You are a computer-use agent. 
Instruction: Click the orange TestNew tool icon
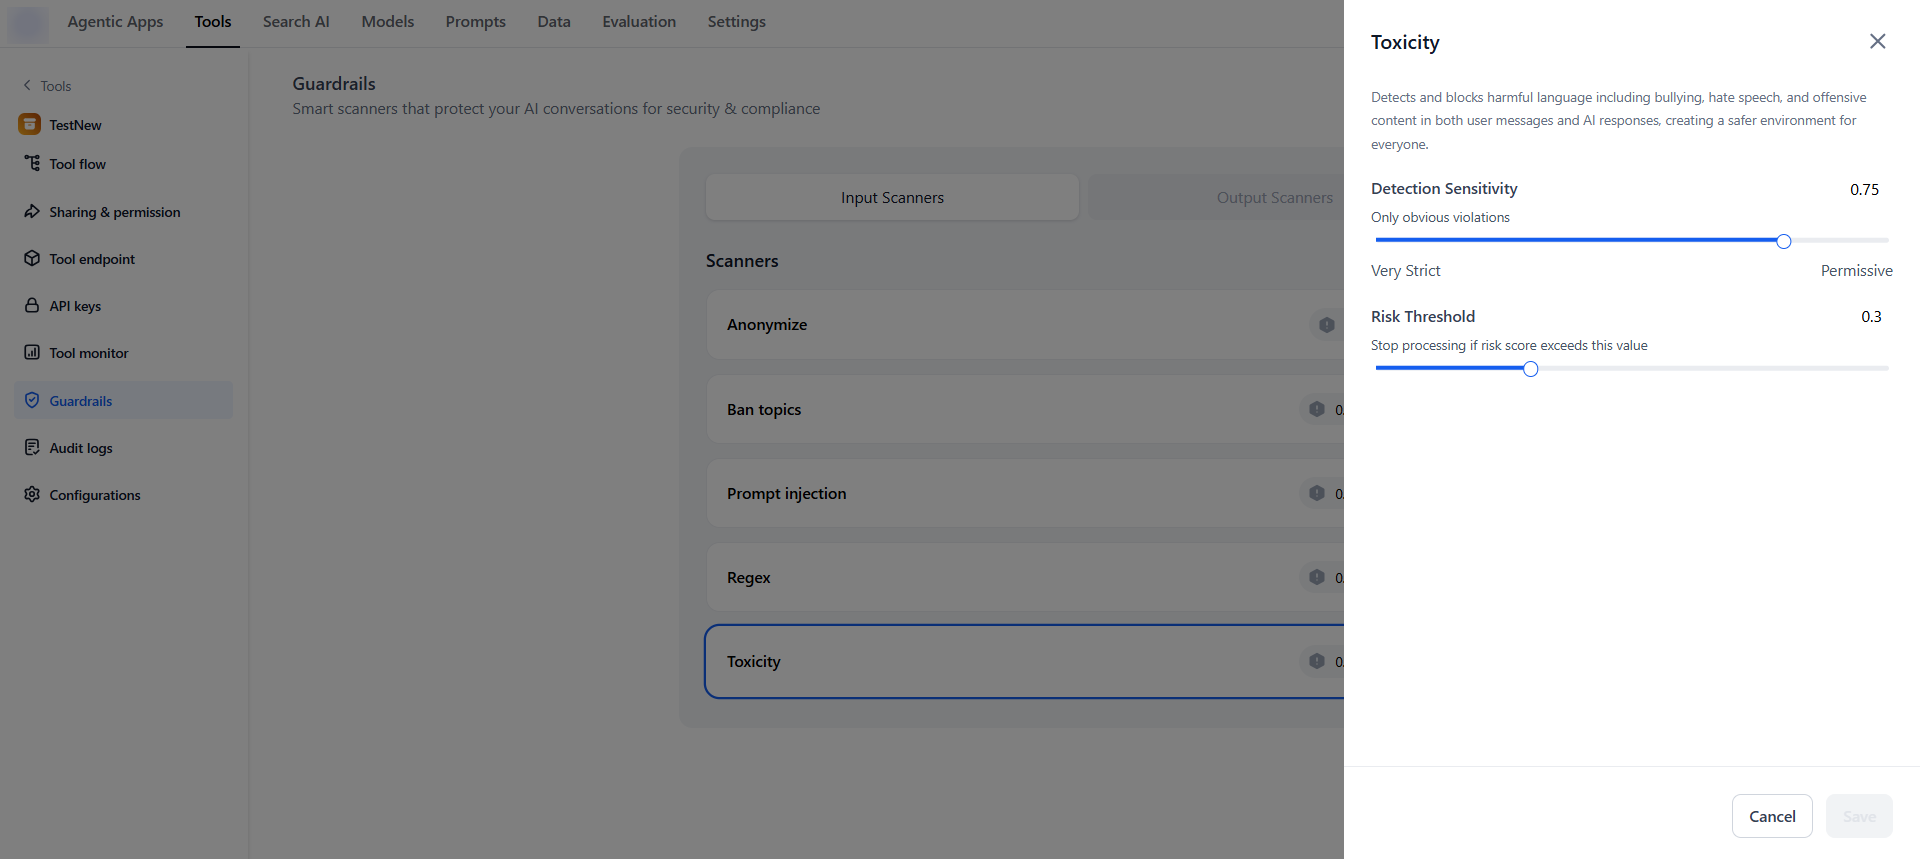point(30,124)
